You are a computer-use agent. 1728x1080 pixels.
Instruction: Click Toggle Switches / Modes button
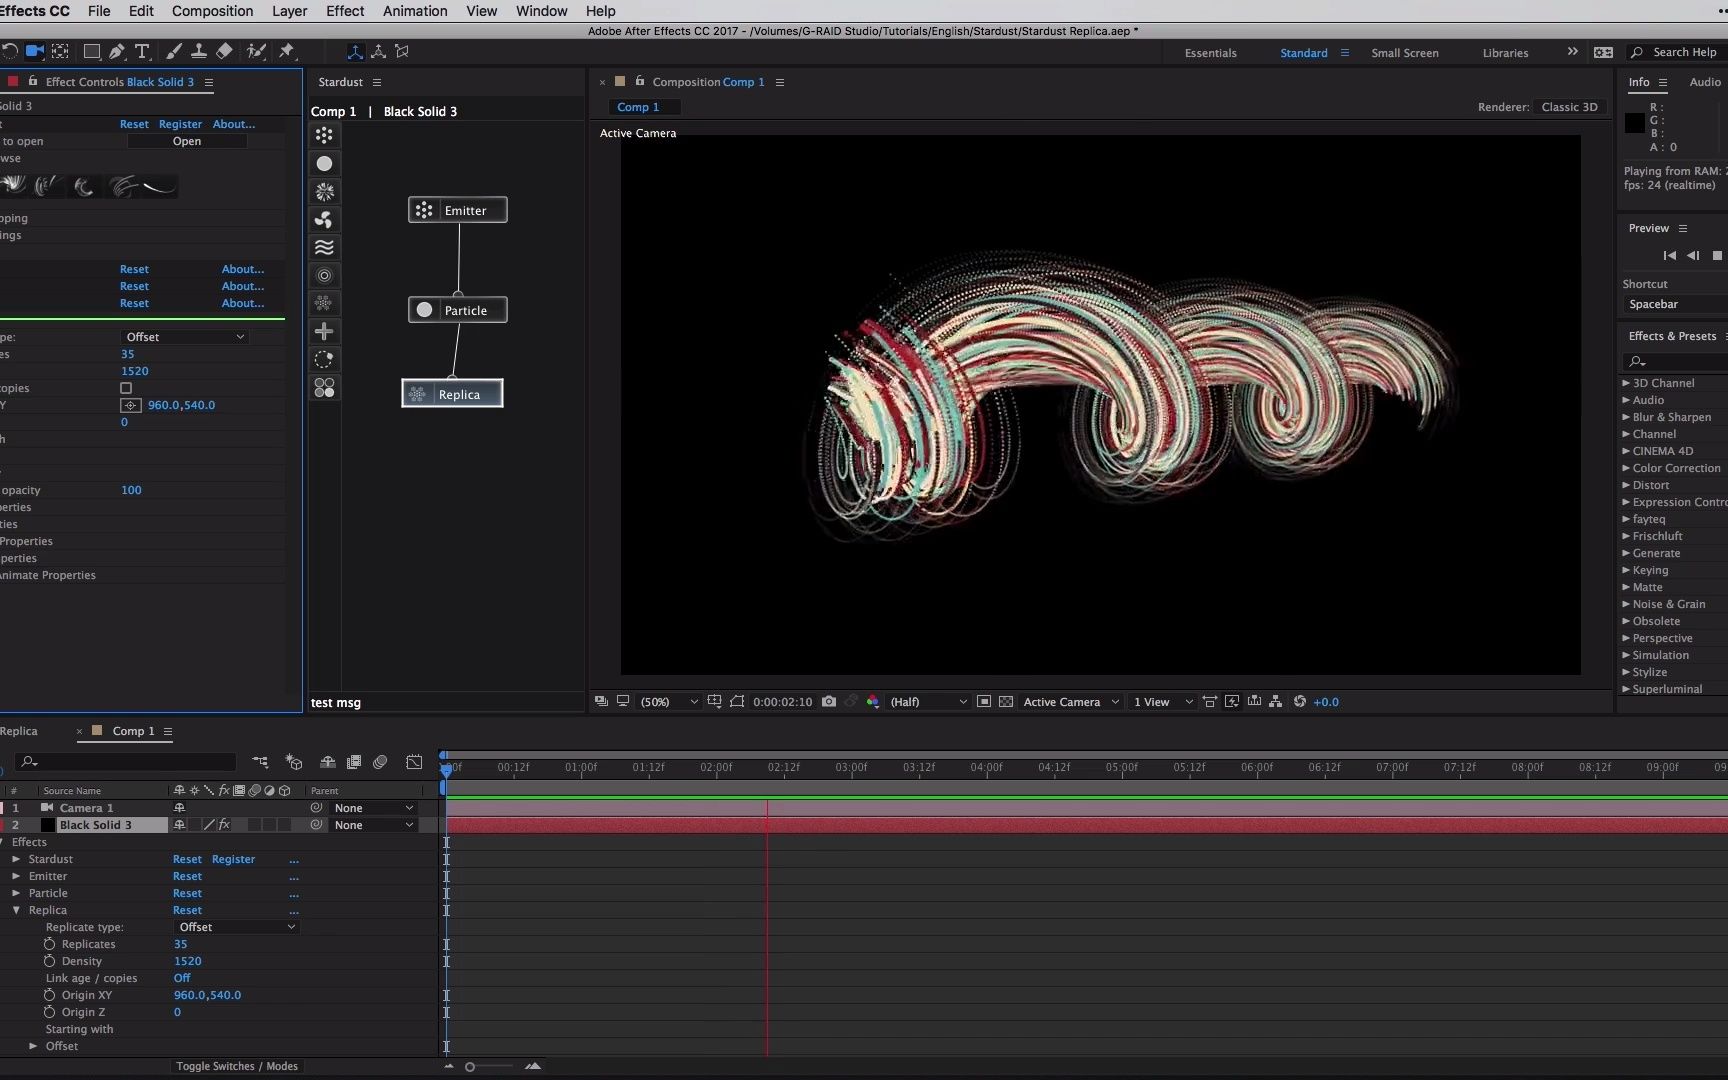(x=237, y=1066)
